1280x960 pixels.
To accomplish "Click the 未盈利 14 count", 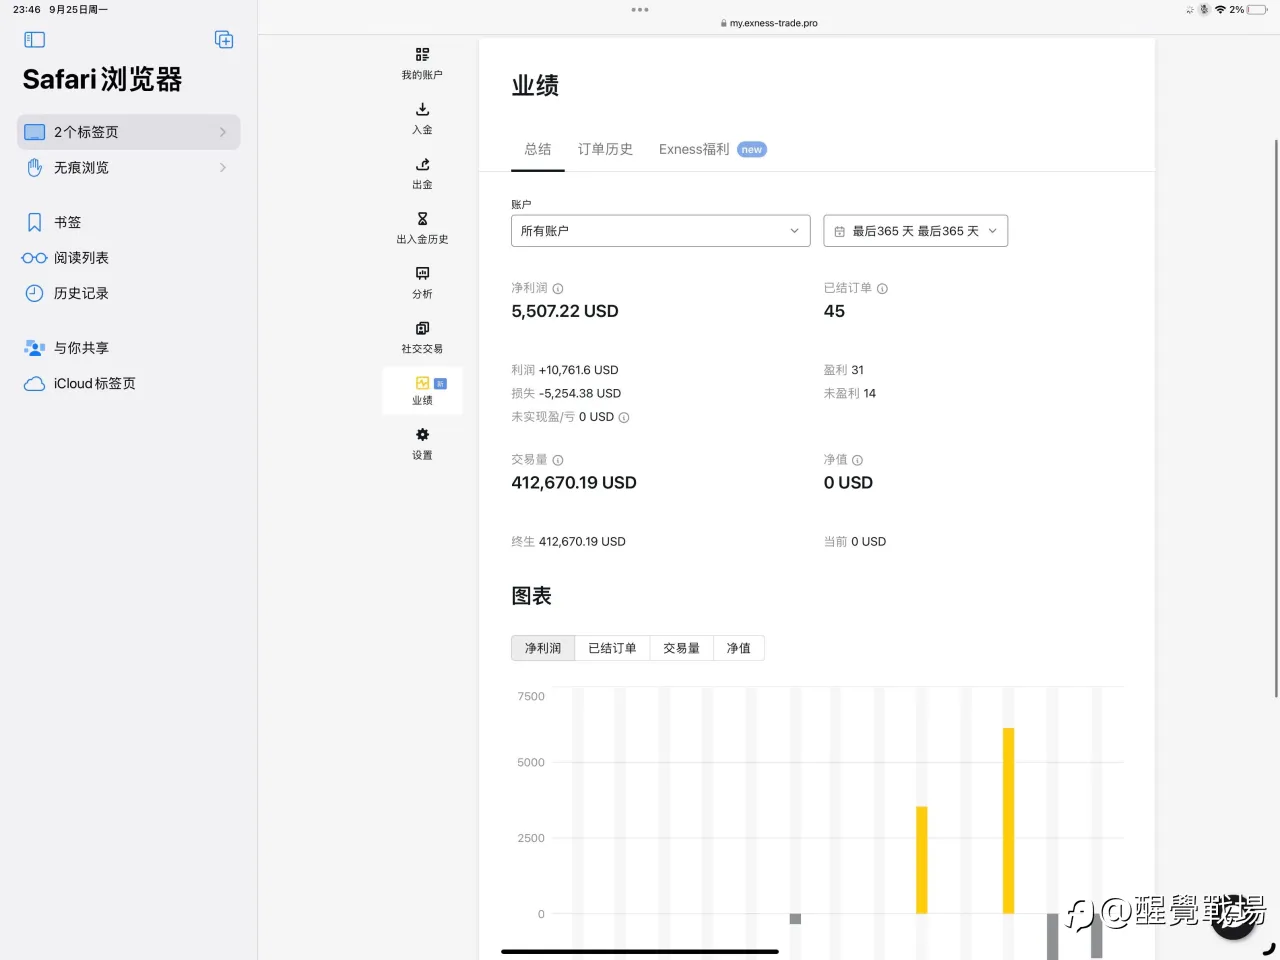I will pos(850,393).
